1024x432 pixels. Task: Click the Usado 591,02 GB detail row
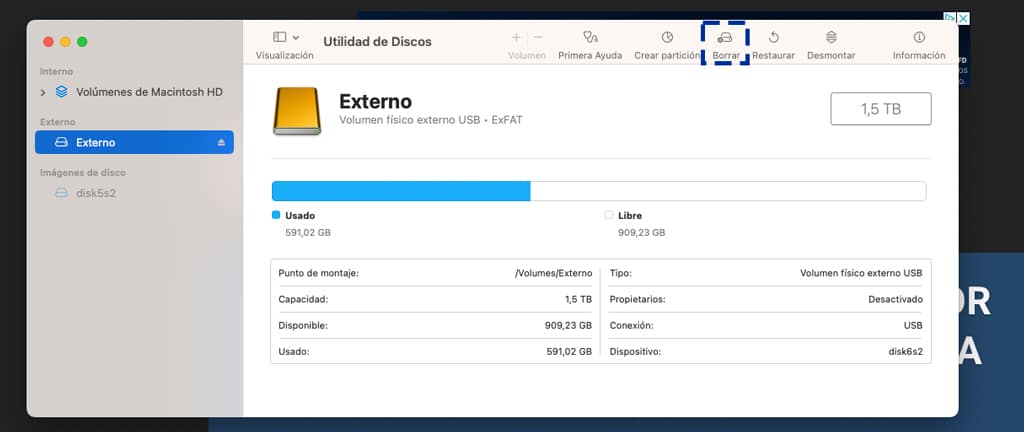[x=435, y=352]
